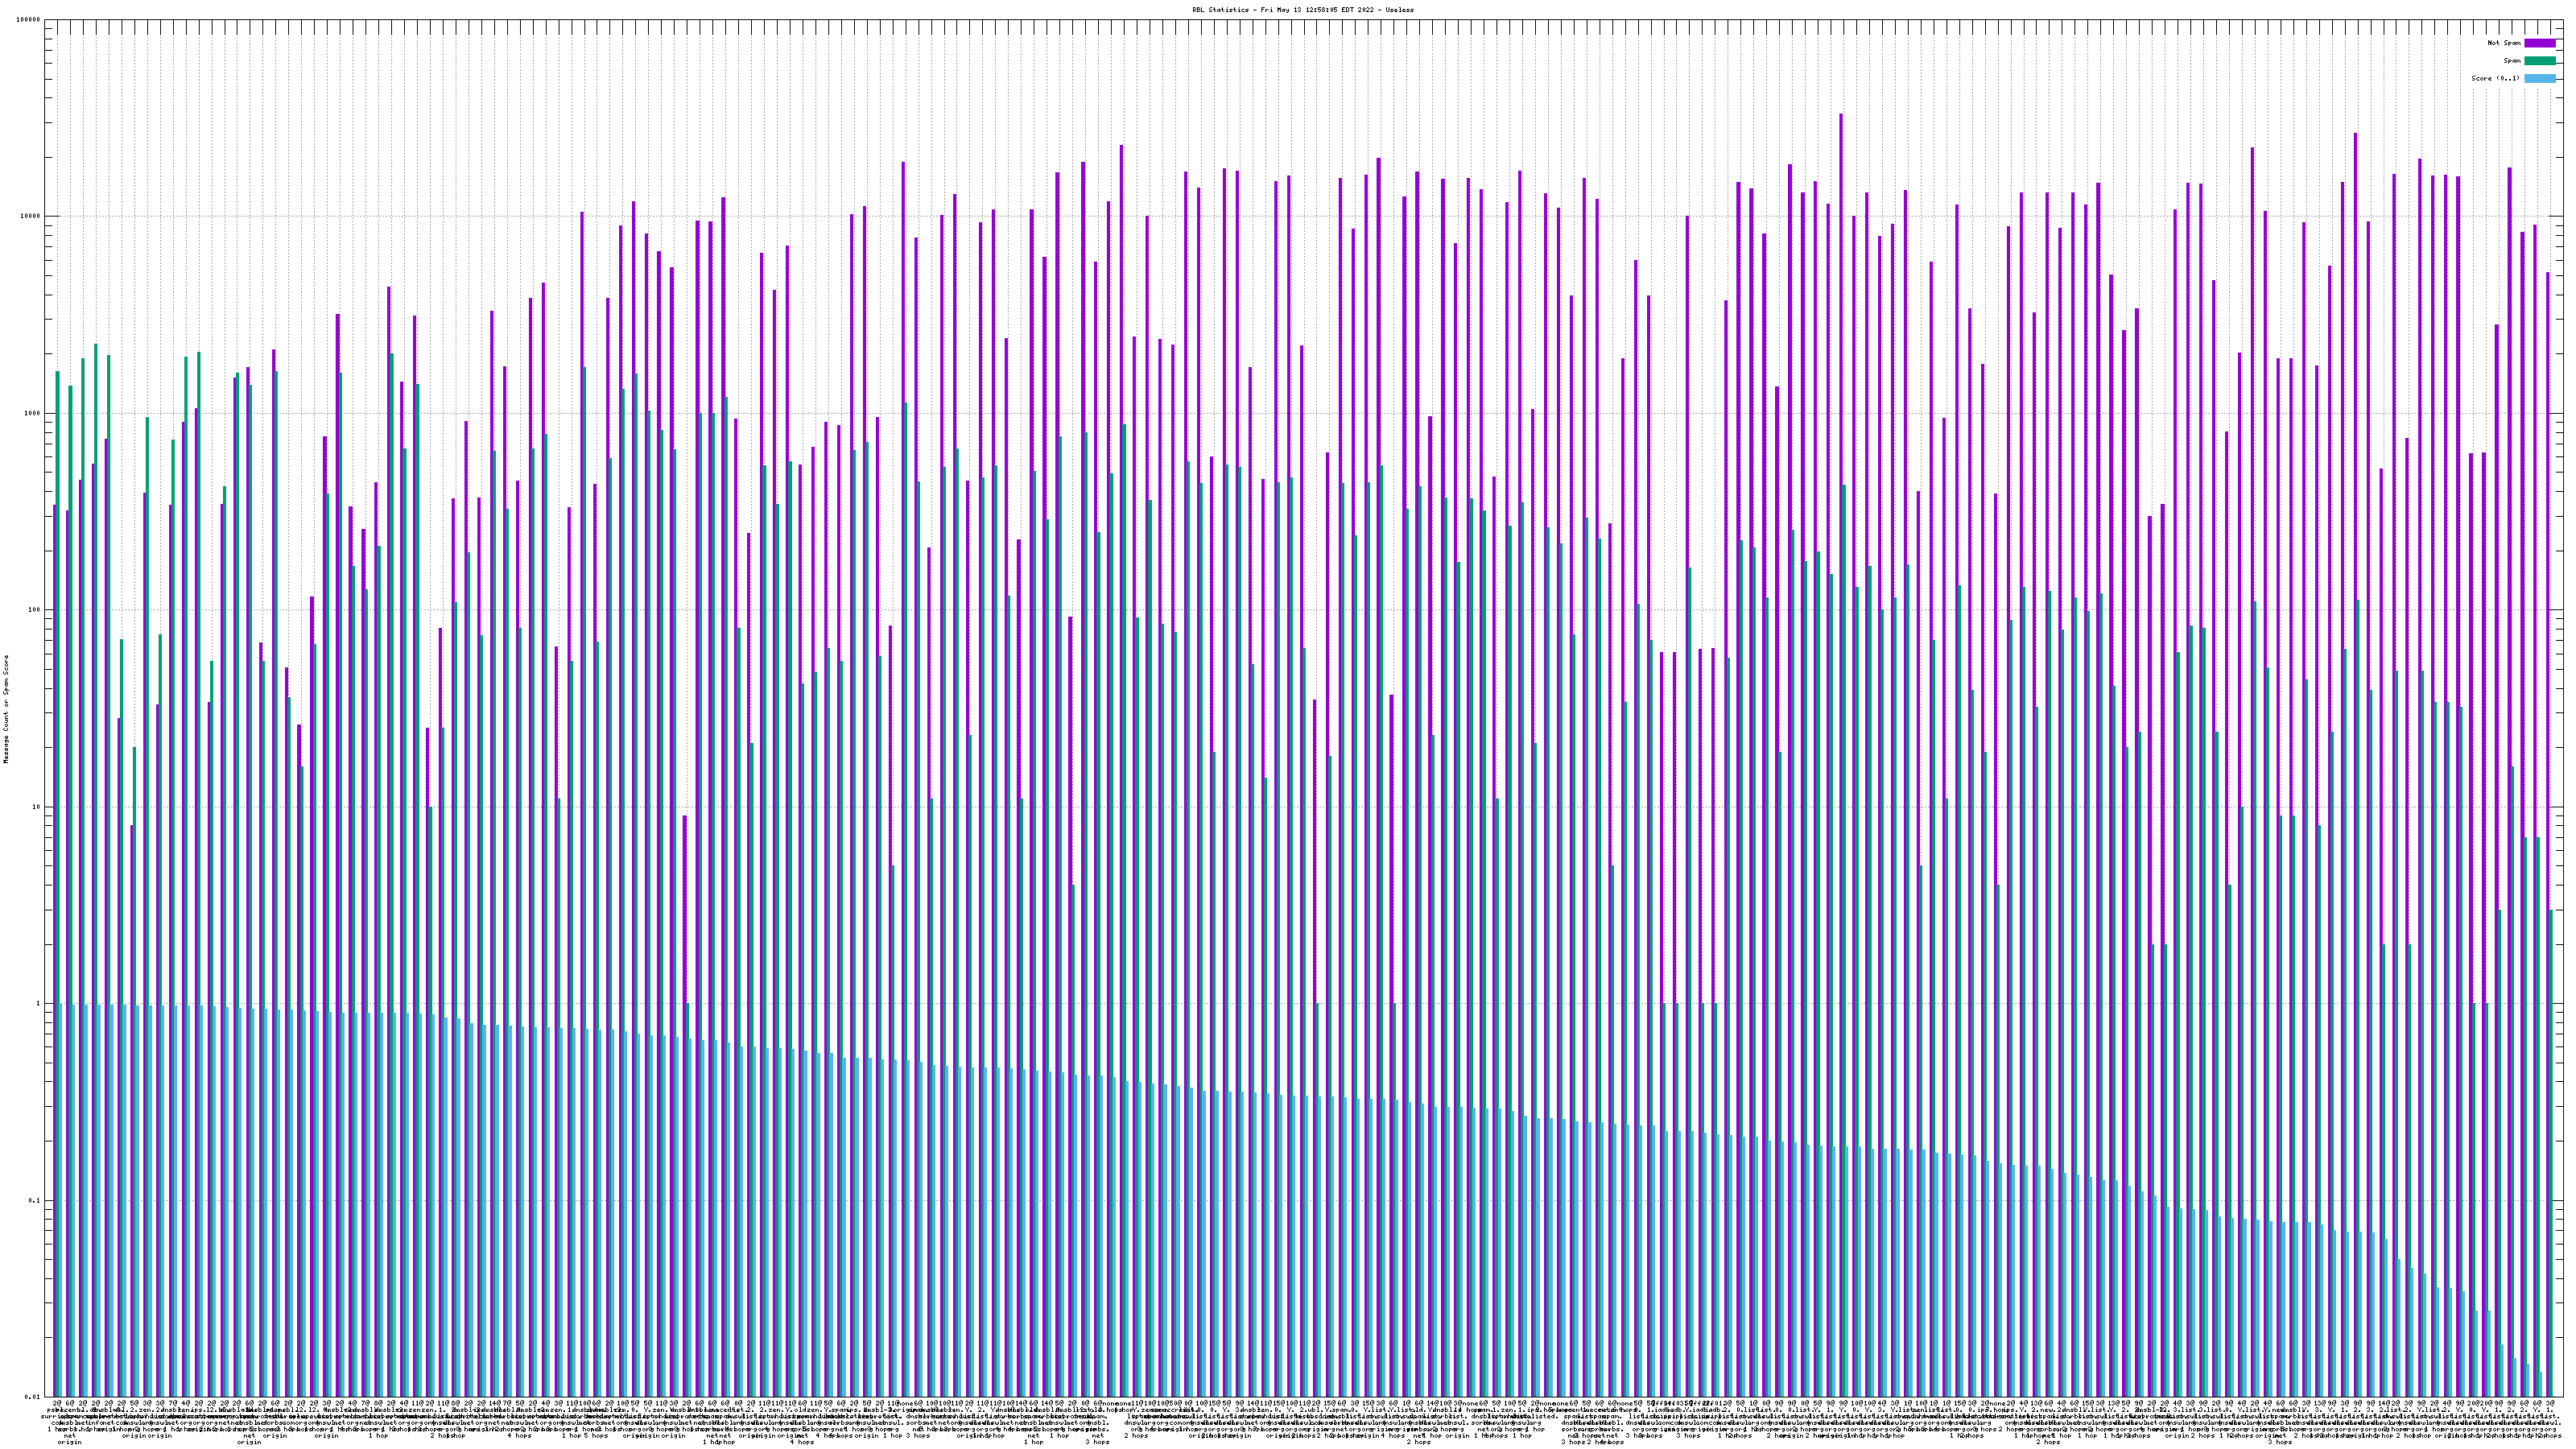
Task: Click the 100000 y-axis tick label
Action: pyautogui.click(x=29, y=20)
